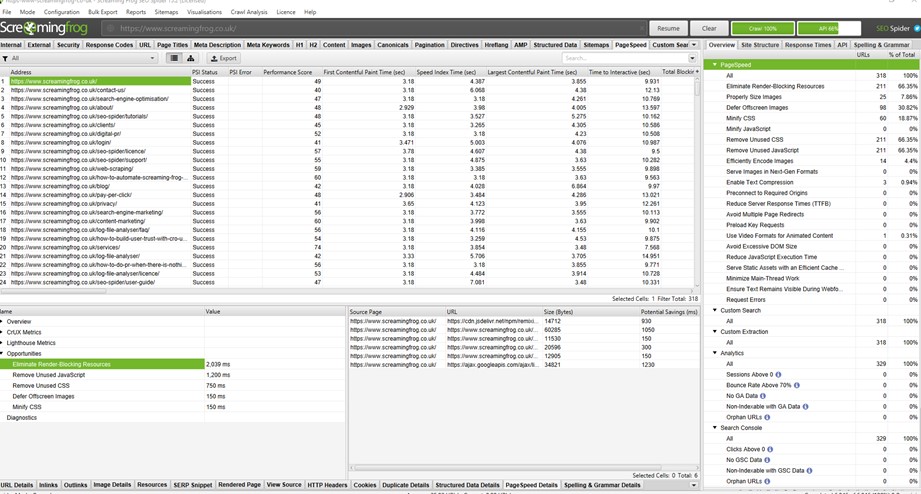Viewport: 921px width, 494px height.
Task: Click the Screaming Frog logo
Action: (x=46, y=29)
